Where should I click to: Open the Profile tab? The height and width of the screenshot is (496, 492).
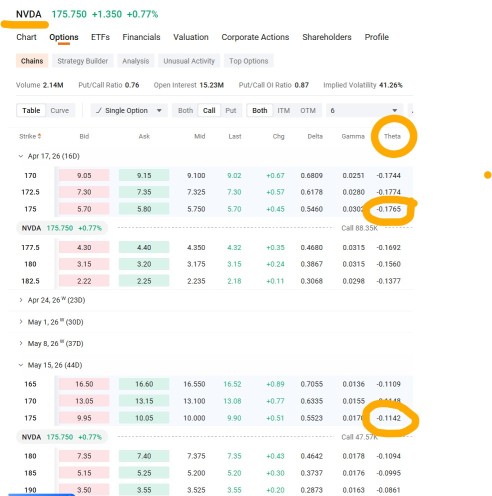pos(377,37)
